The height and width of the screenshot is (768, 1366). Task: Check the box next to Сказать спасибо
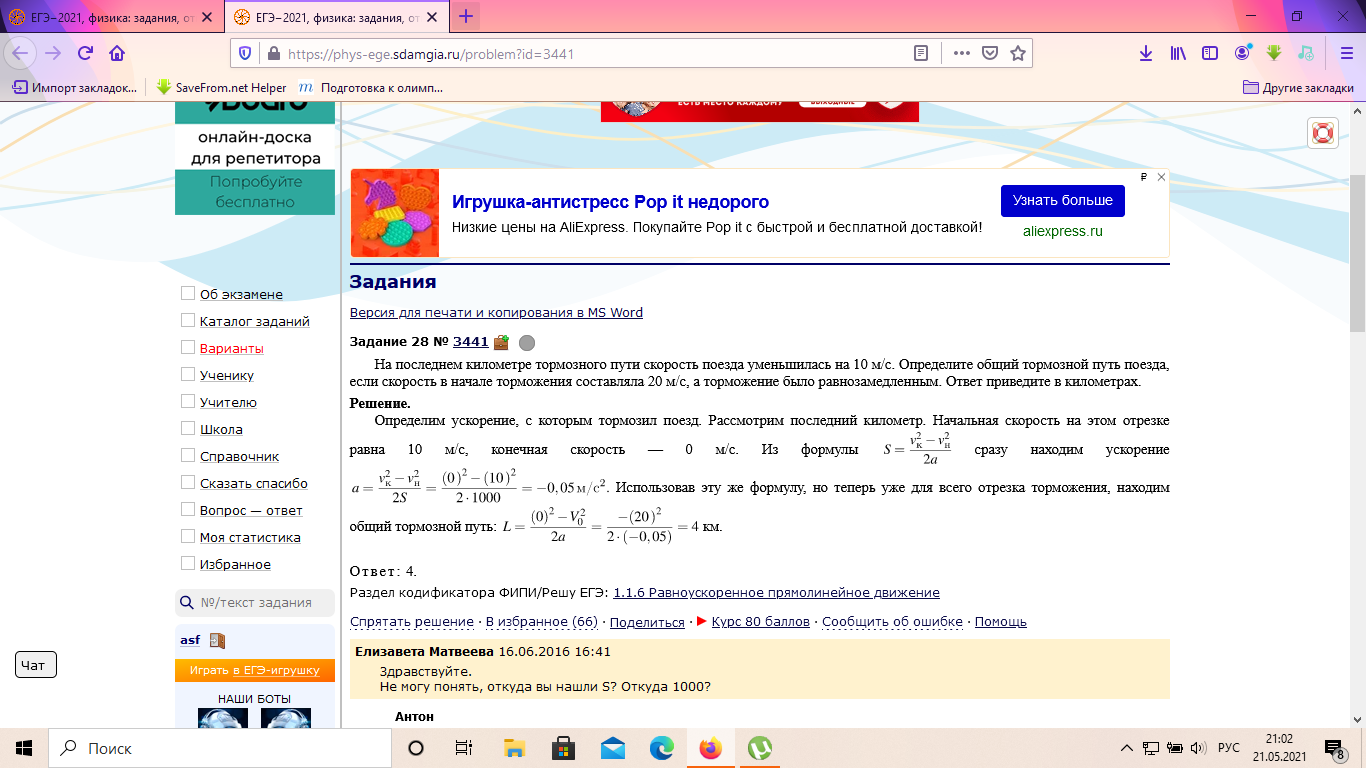(187, 482)
